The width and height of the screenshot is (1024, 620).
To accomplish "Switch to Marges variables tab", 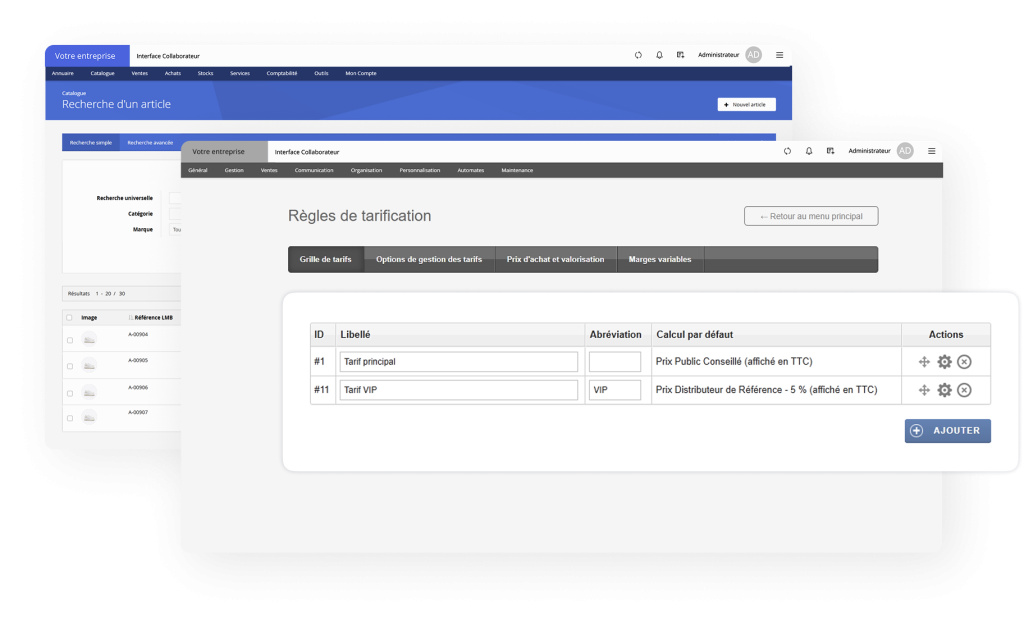I will (x=660, y=260).
